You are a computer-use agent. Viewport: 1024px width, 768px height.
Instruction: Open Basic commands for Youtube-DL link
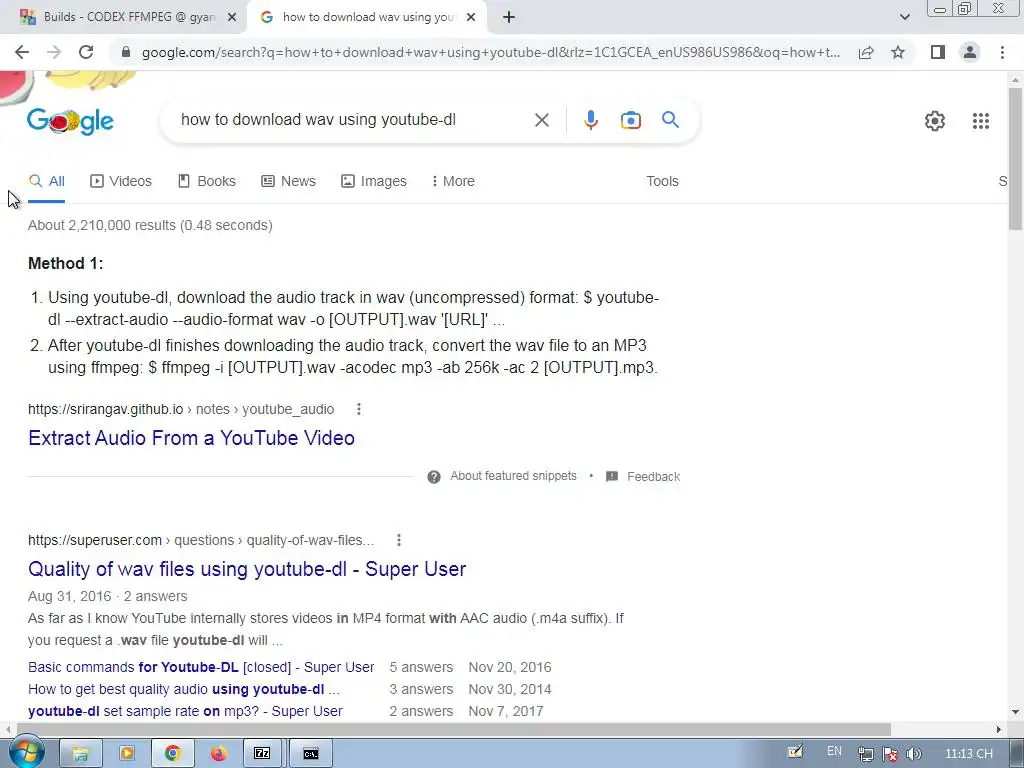pyautogui.click(x=201, y=667)
